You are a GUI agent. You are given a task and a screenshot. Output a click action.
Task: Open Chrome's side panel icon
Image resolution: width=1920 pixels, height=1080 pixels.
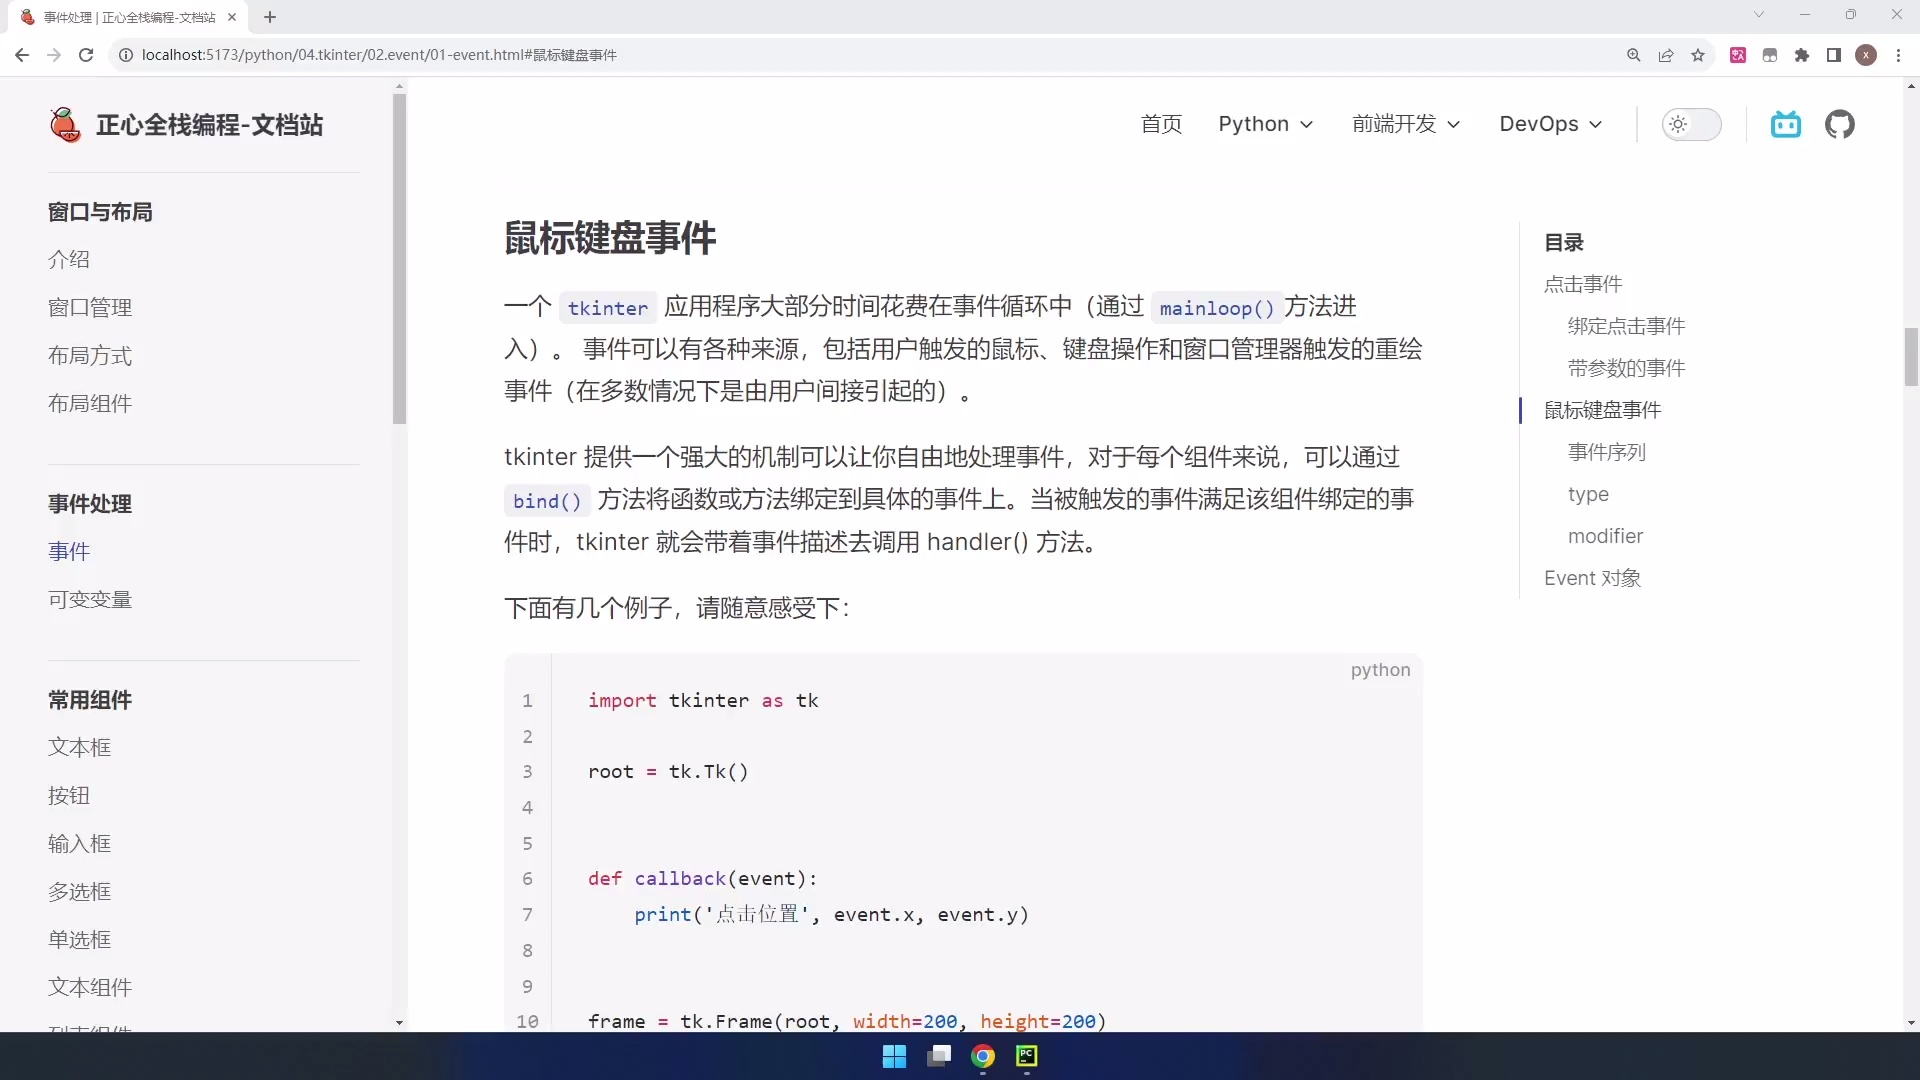click(x=1835, y=55)
